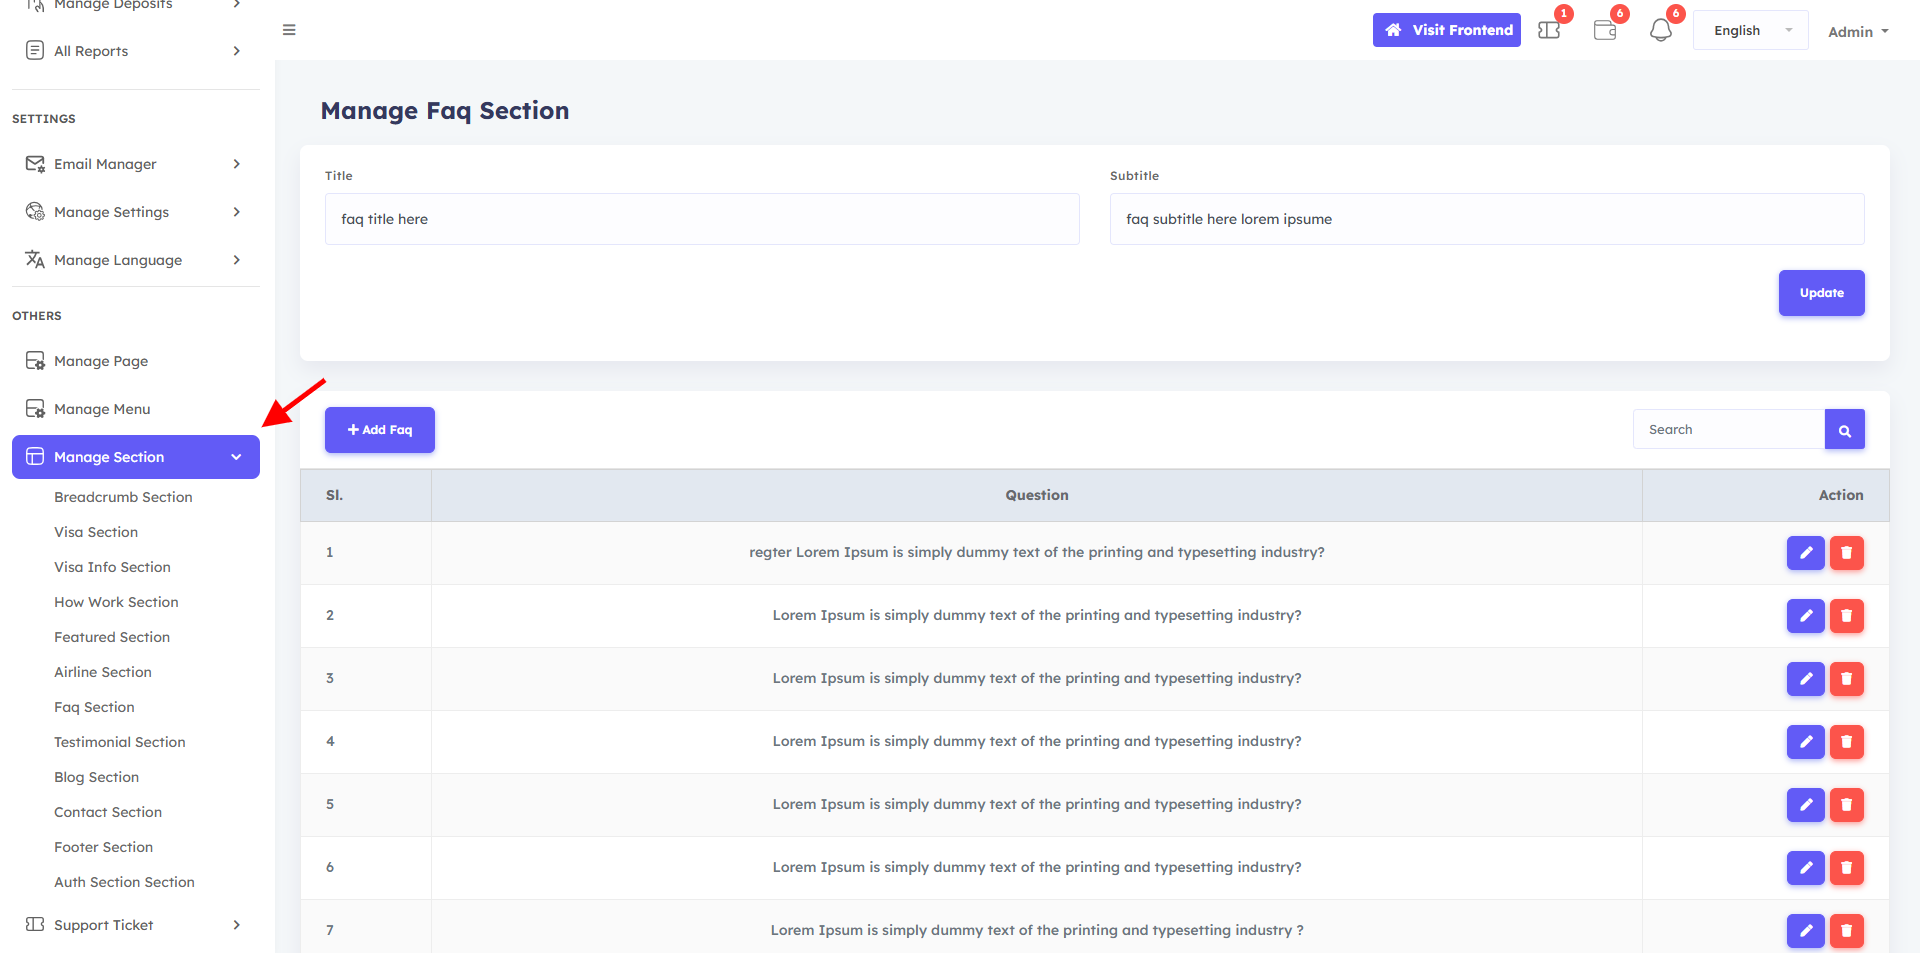Collapse the Manage Section chevron
This screenshot has width=1920, height=953.
237,457
